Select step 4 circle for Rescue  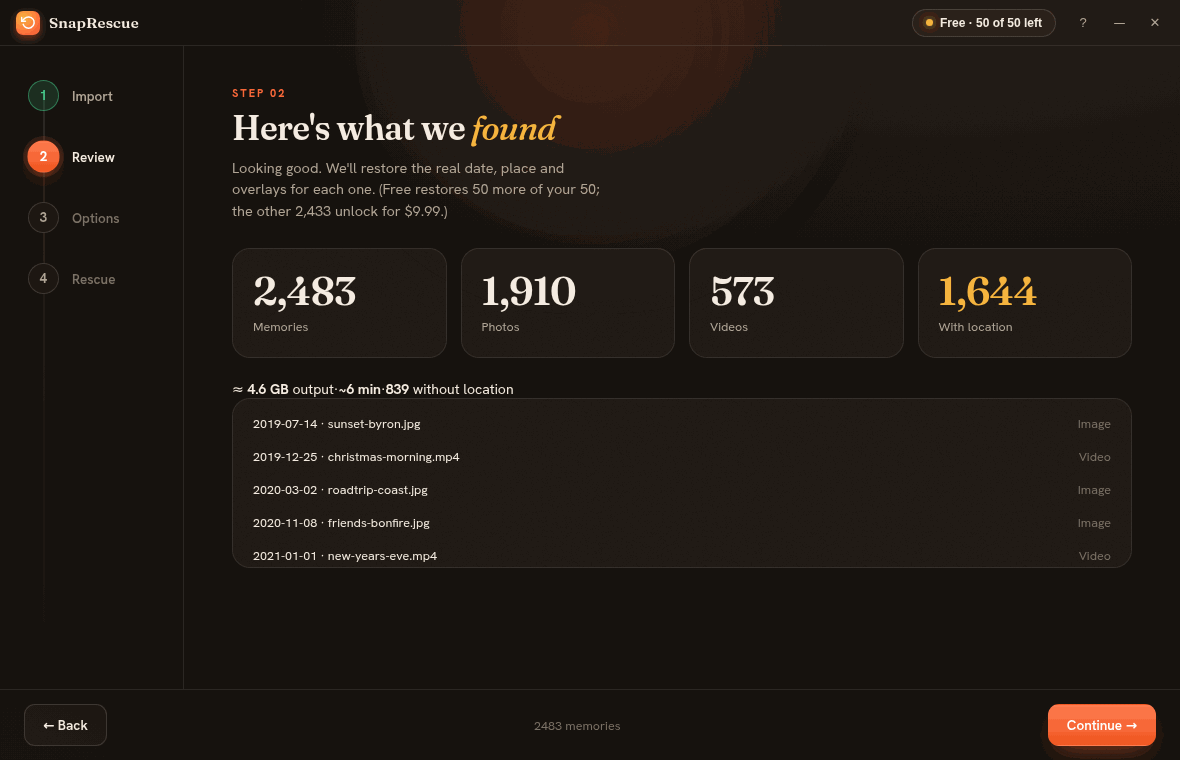(44, 278)
